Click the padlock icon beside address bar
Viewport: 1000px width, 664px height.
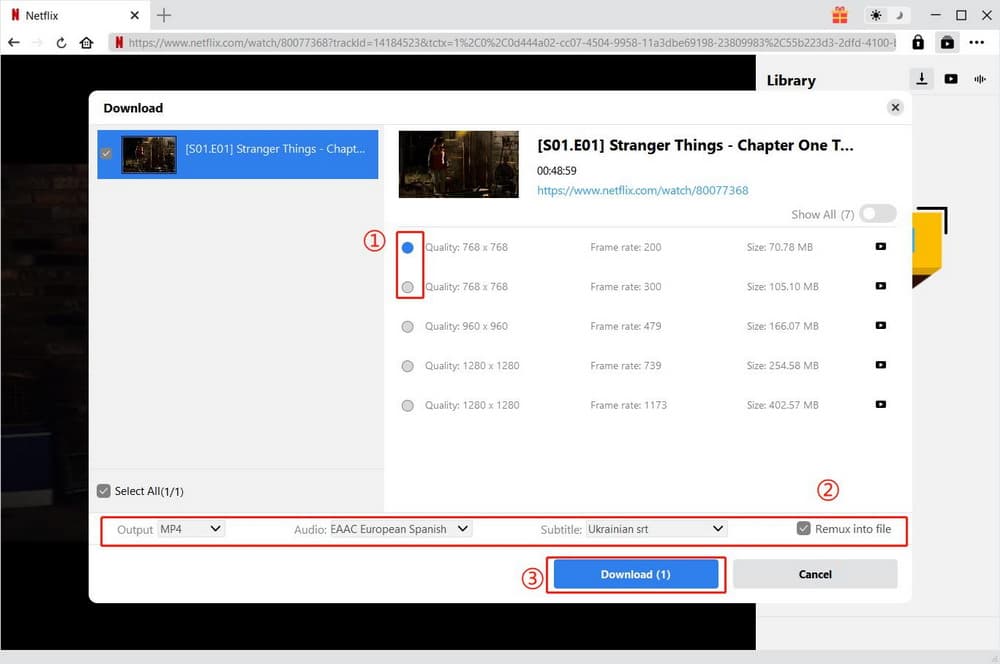[x=917, y=43]
